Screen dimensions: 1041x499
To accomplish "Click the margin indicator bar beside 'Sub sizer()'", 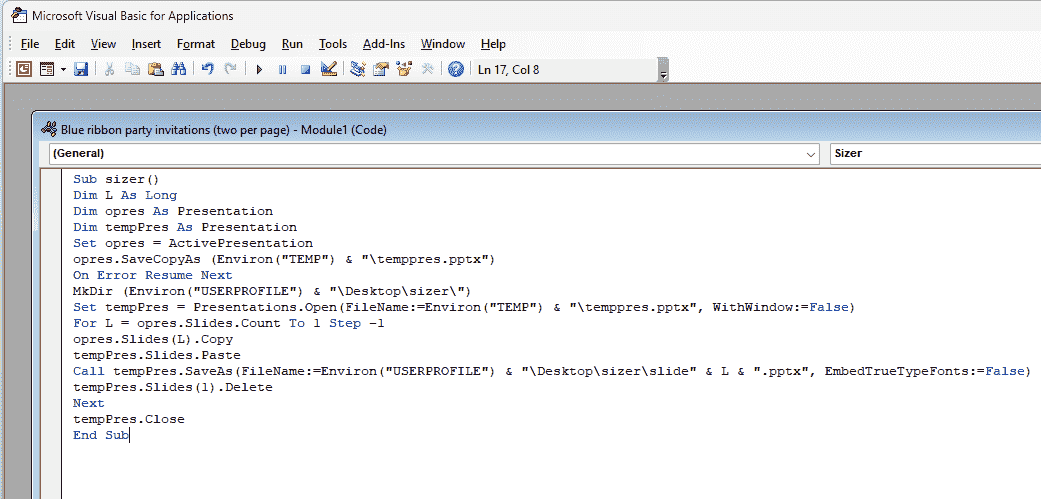I will (x=51, y=179).
